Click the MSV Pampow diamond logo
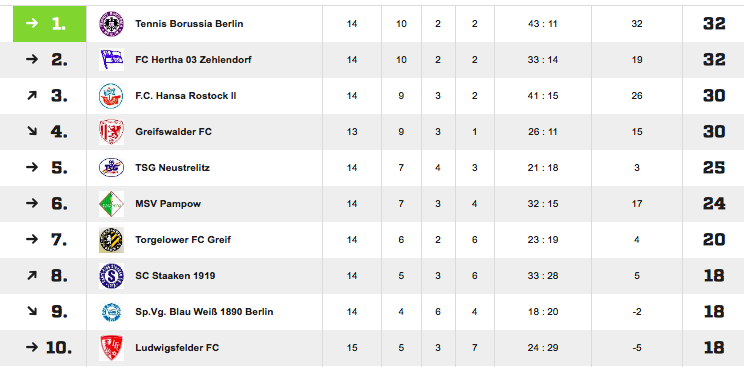The width and height of the screenshot is (744, 367). pyautogui.click(x=111, y=204)
